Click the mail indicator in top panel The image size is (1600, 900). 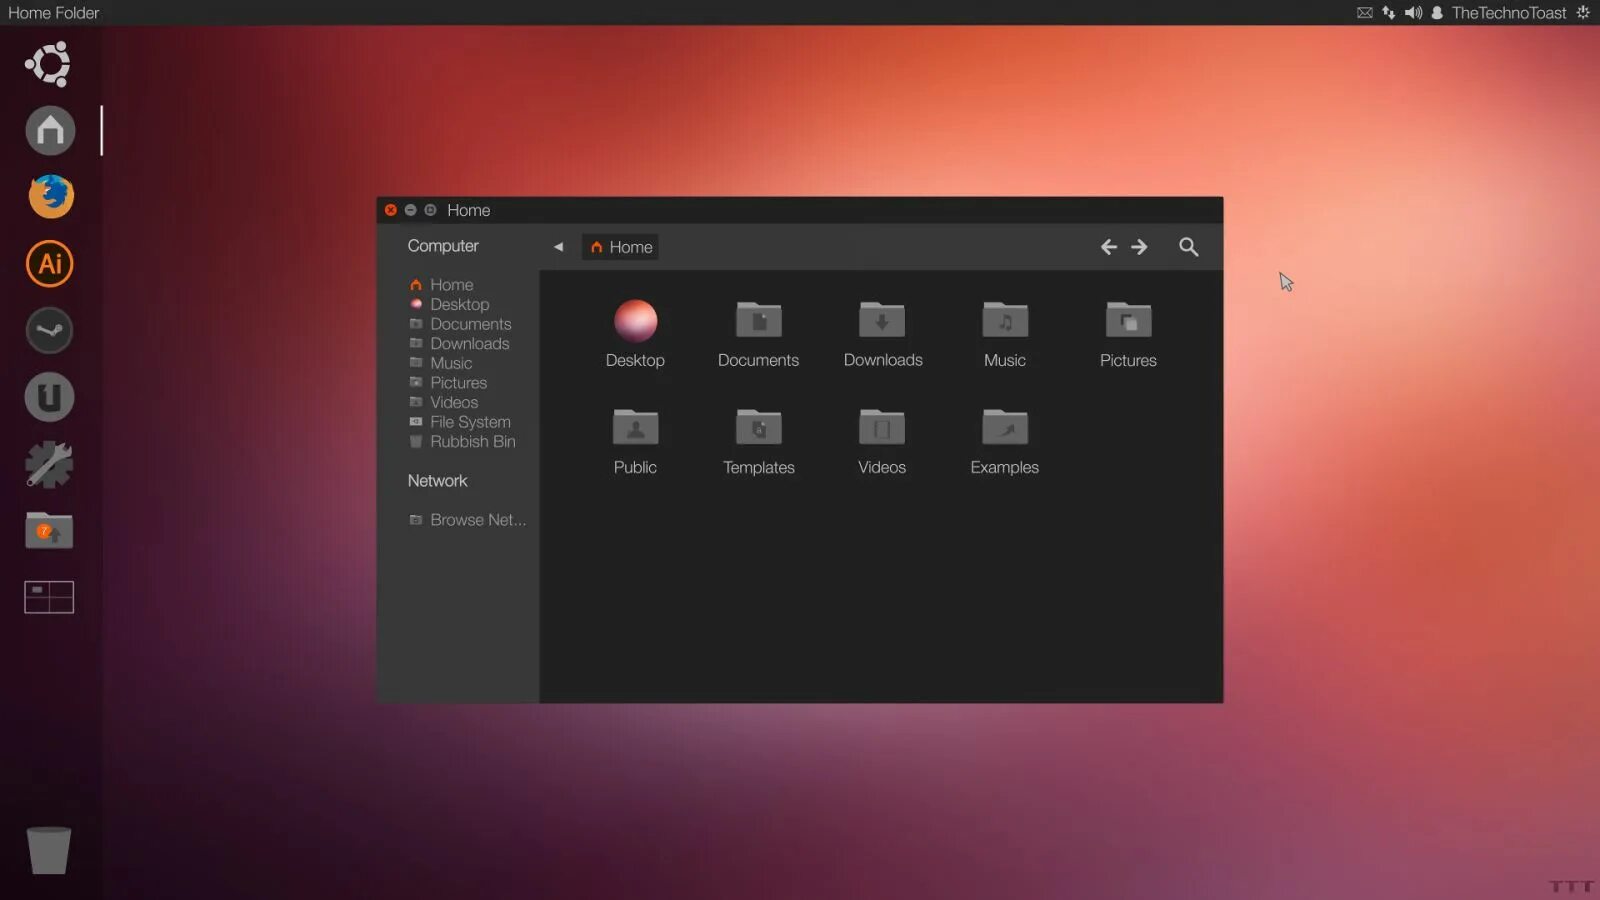coord(1364,13)
